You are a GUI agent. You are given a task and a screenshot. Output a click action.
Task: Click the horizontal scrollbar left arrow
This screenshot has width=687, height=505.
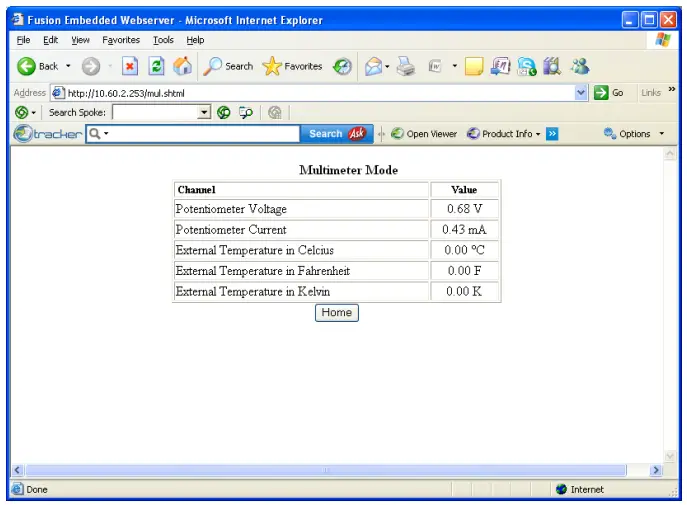tap(17, 470)
